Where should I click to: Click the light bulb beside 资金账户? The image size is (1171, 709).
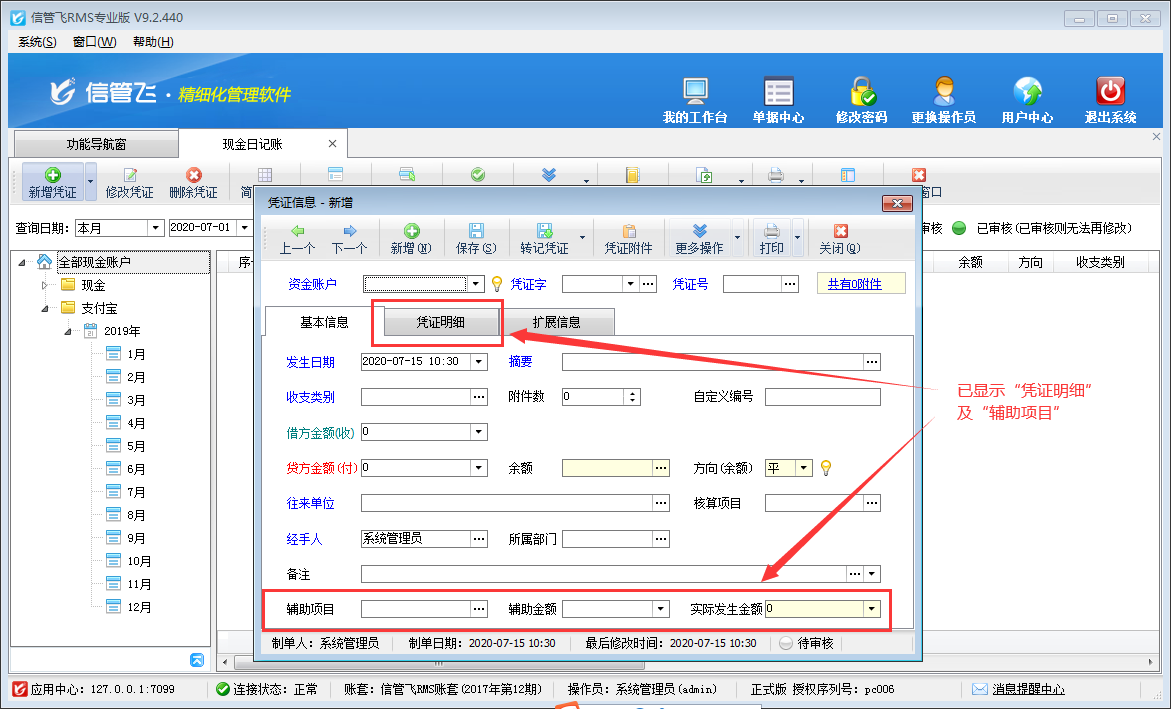[x=496, y=284]
